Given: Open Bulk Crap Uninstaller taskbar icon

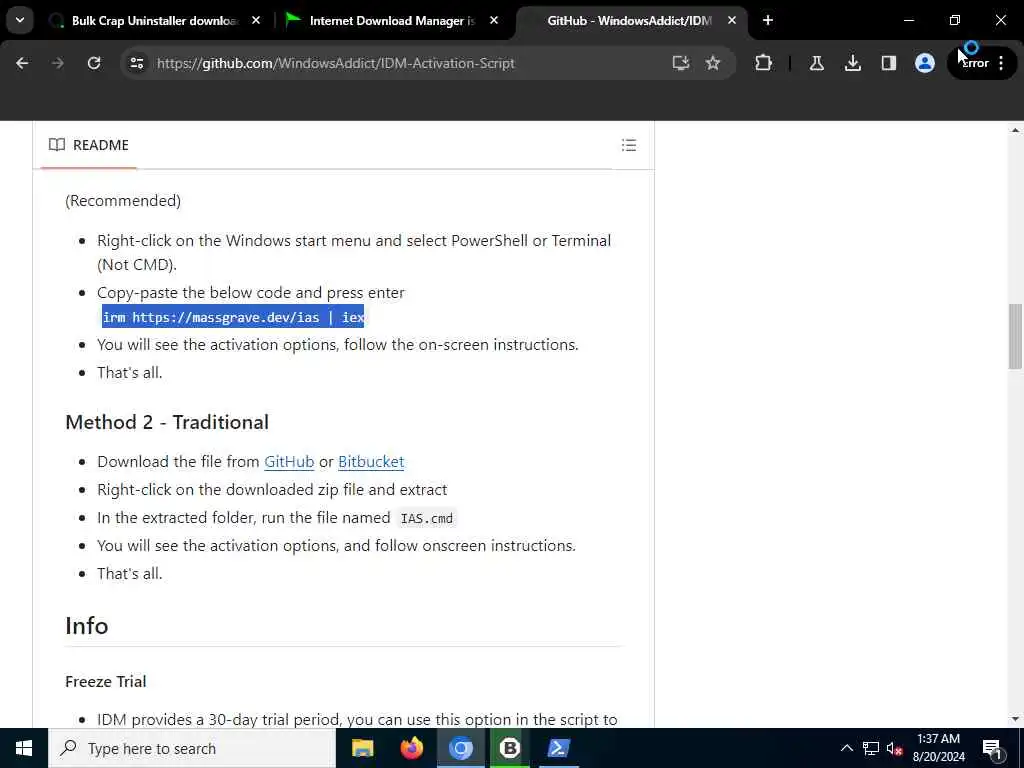Looking at the screenshot, I should [x=509, y=748].
